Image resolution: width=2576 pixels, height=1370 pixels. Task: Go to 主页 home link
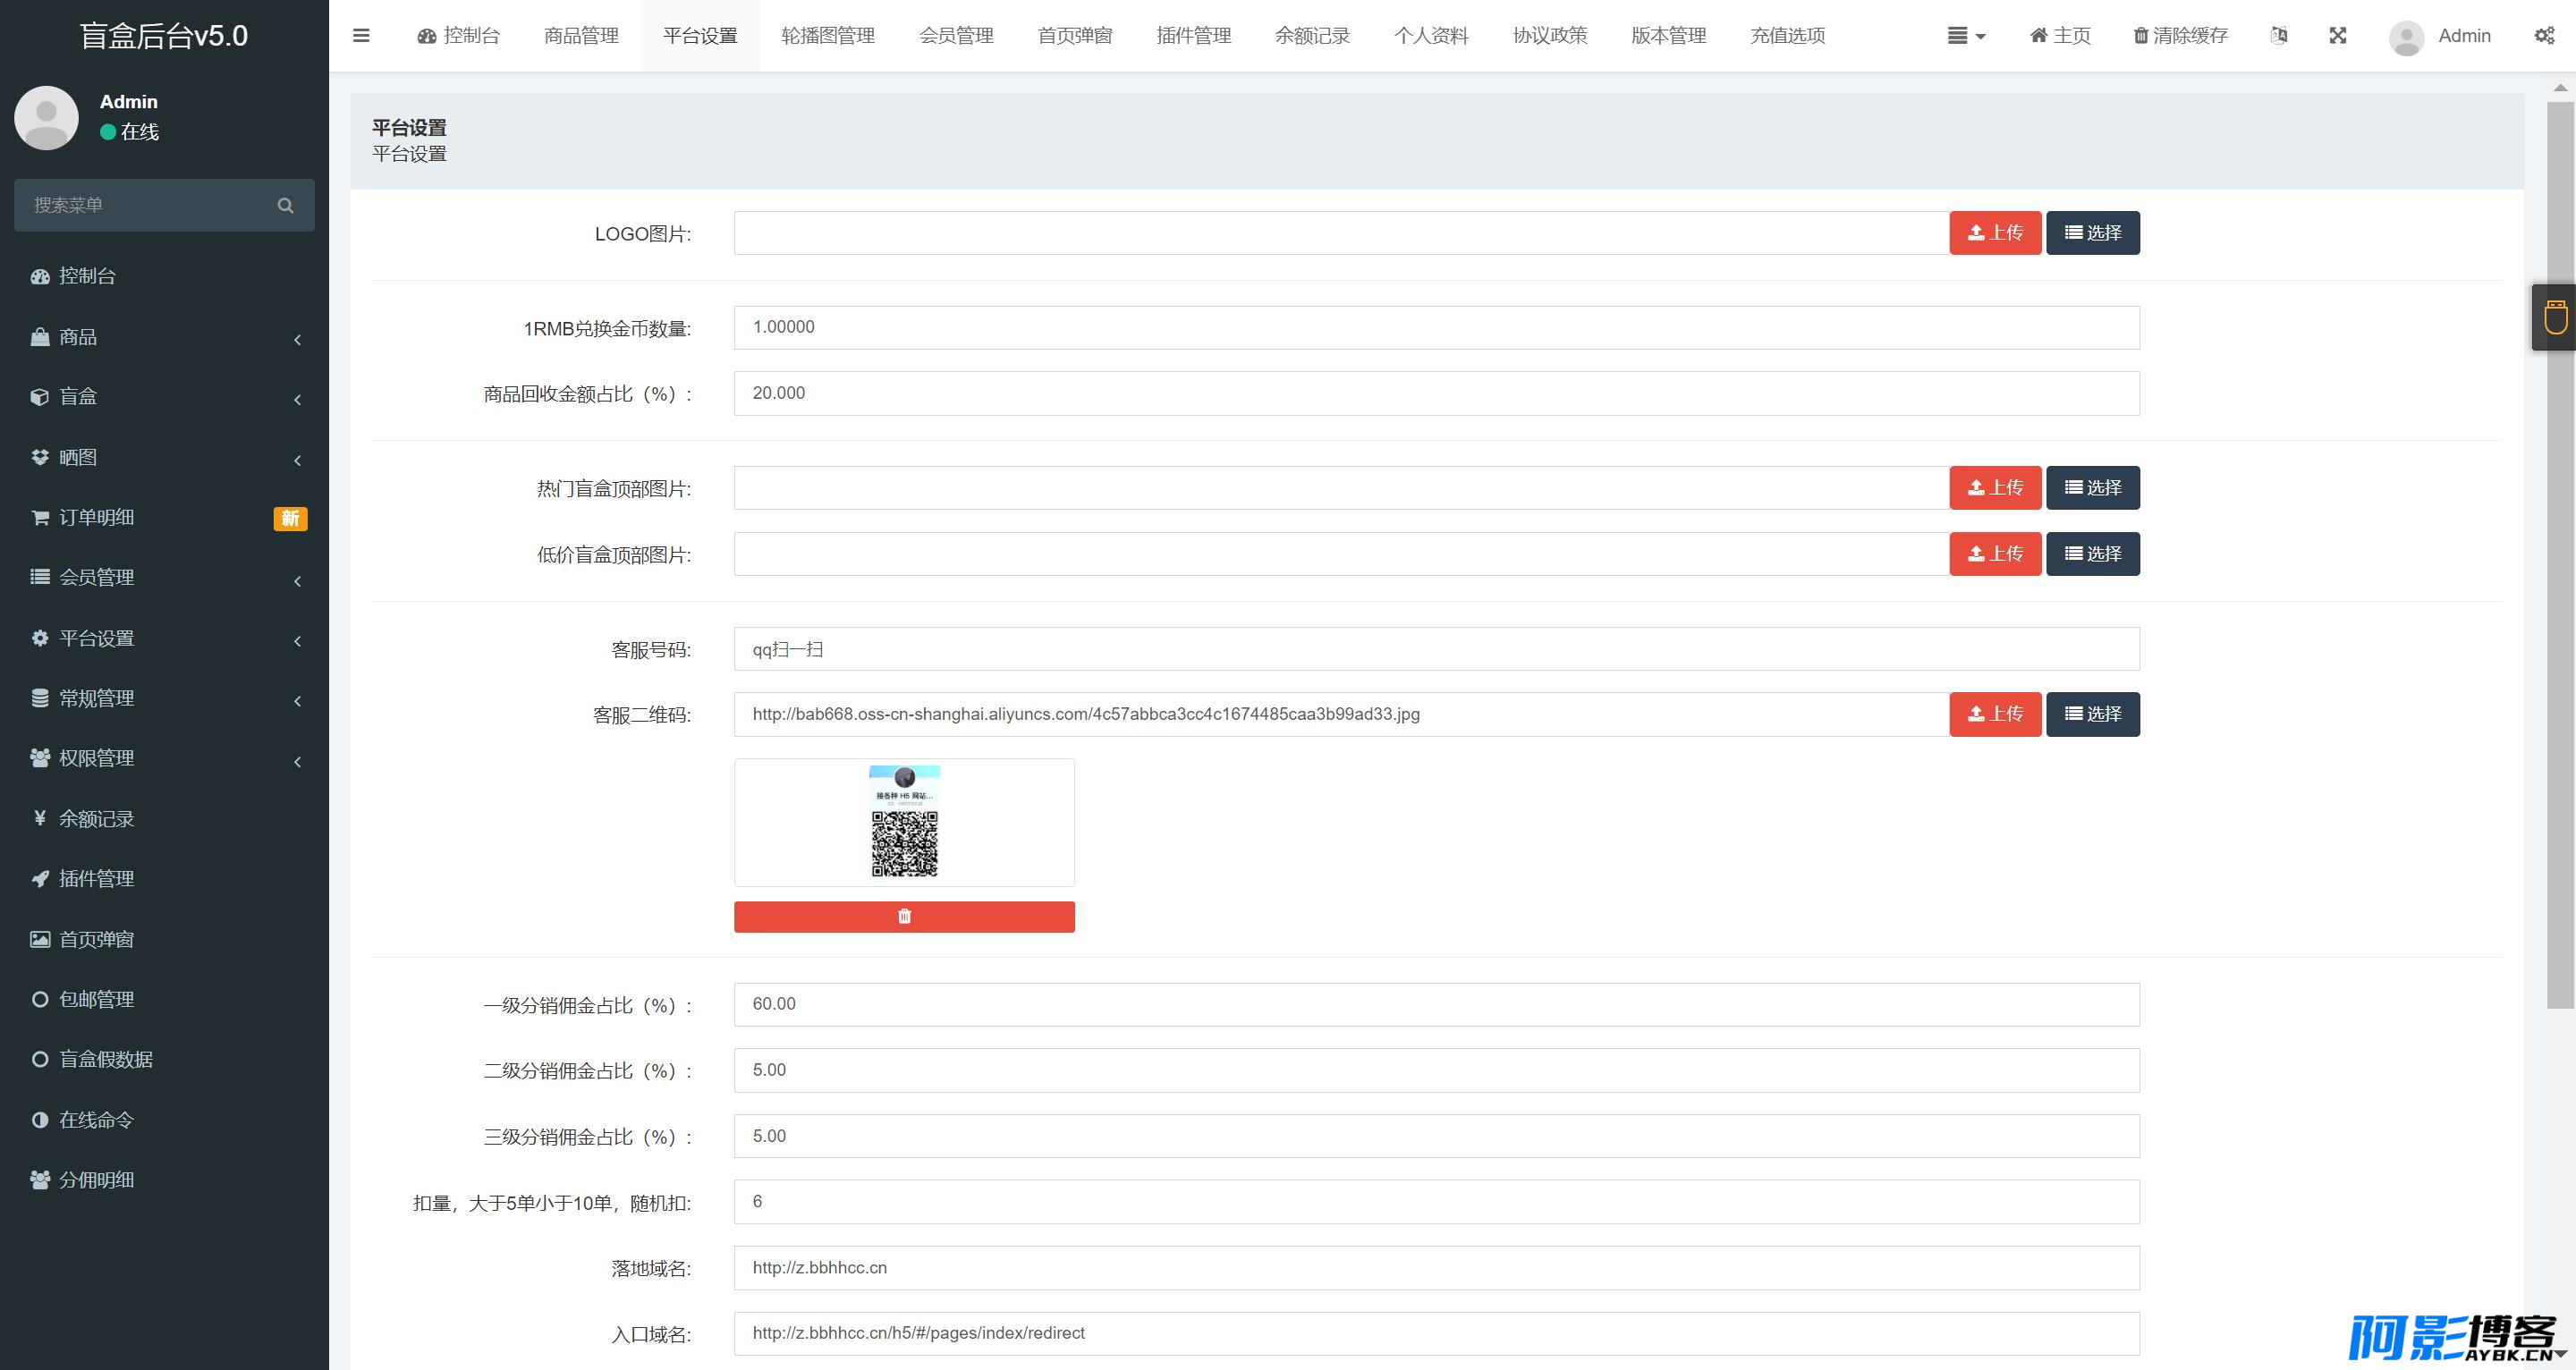click(2060, 36)
